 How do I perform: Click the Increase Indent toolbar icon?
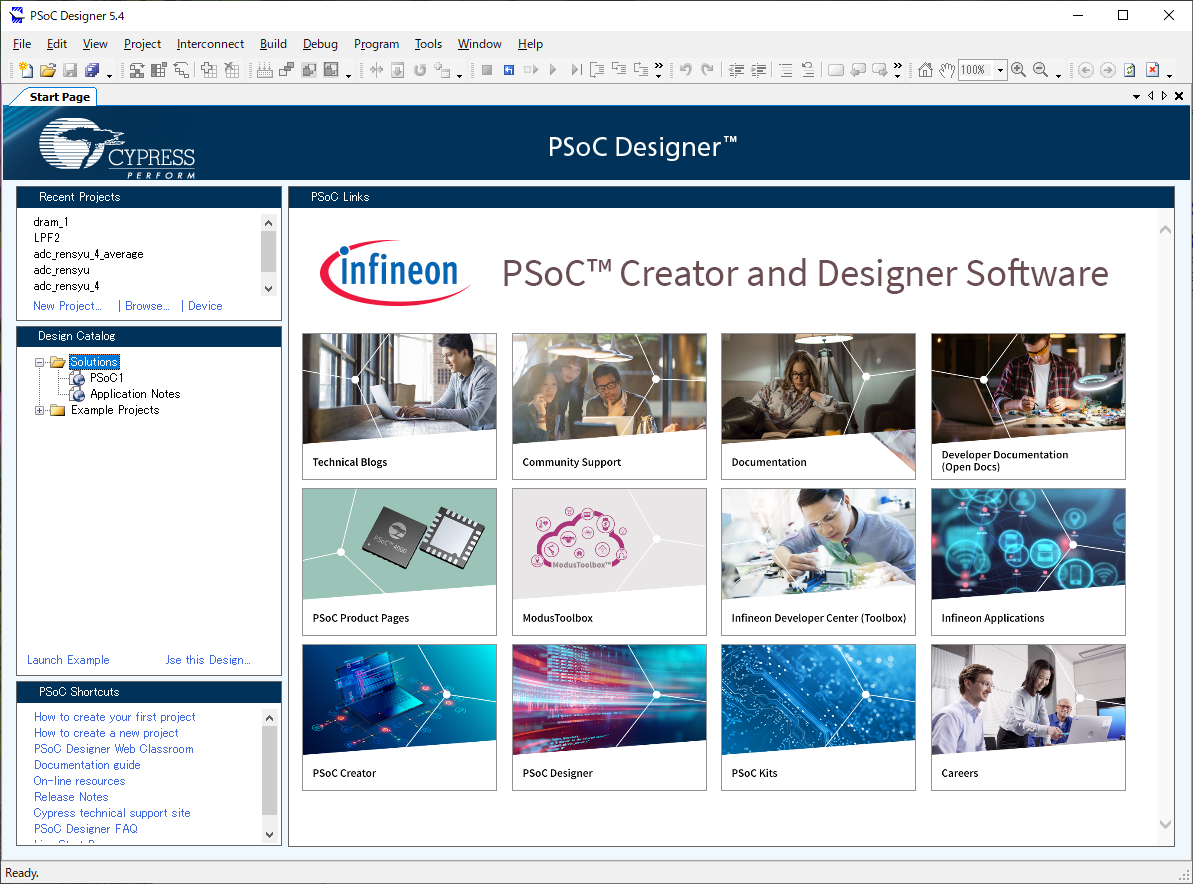tap(759, 70)
